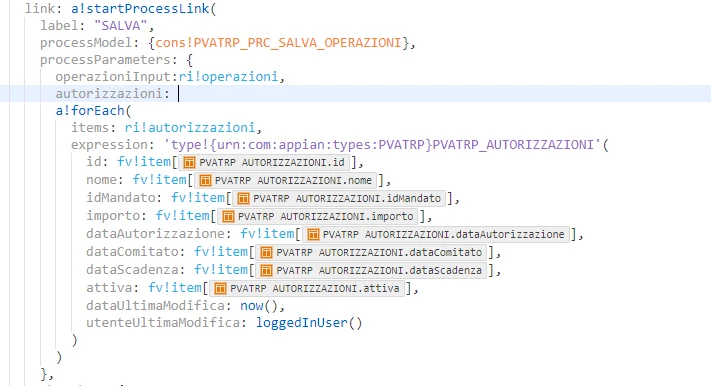Click fv!item on the idMandato line
The width and height of the screenshot is (711, 386).
click(198, 198)
